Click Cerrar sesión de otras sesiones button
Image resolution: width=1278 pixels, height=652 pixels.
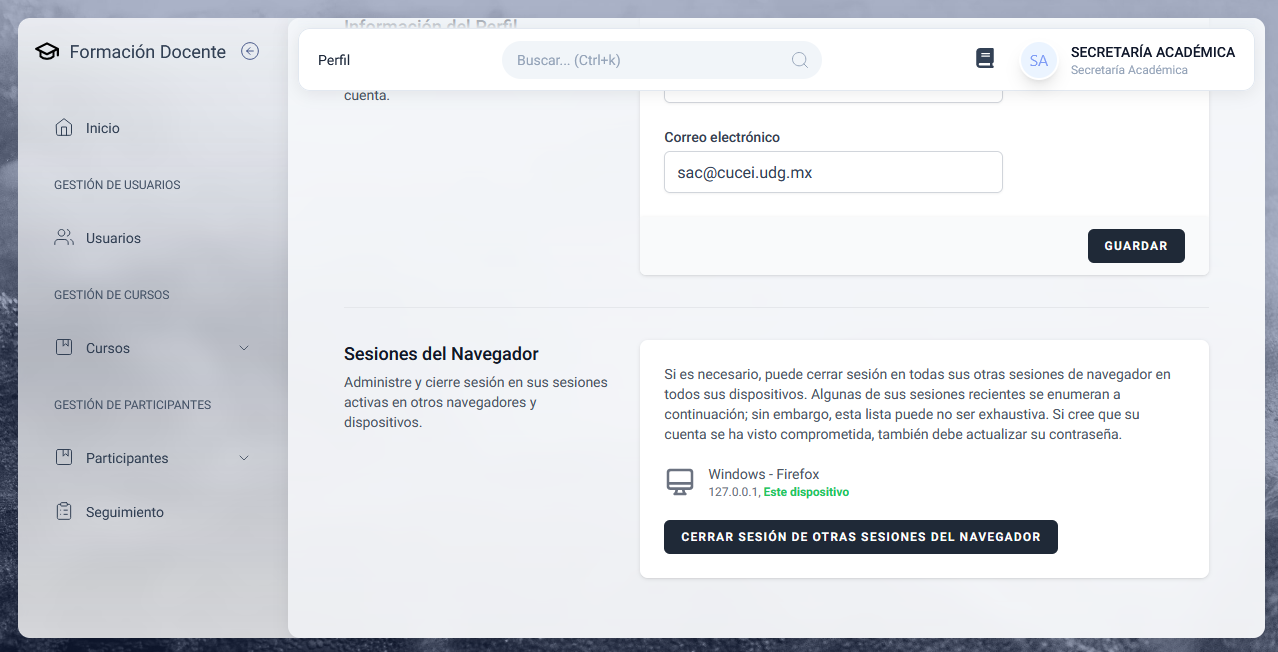860,537
